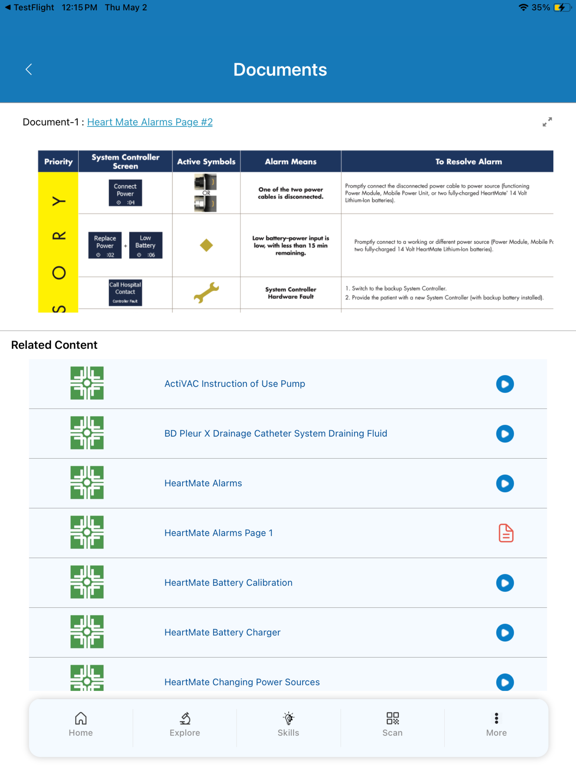Open HeartMate Alarms Page 1 title
Screen dimensions: 576x768
(x=218, y=533)
